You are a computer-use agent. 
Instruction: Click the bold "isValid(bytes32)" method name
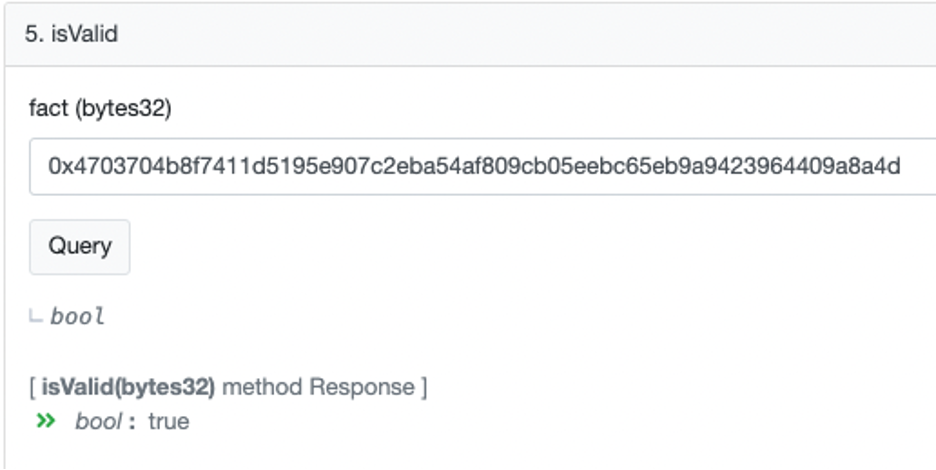click(x=129, y=387)
